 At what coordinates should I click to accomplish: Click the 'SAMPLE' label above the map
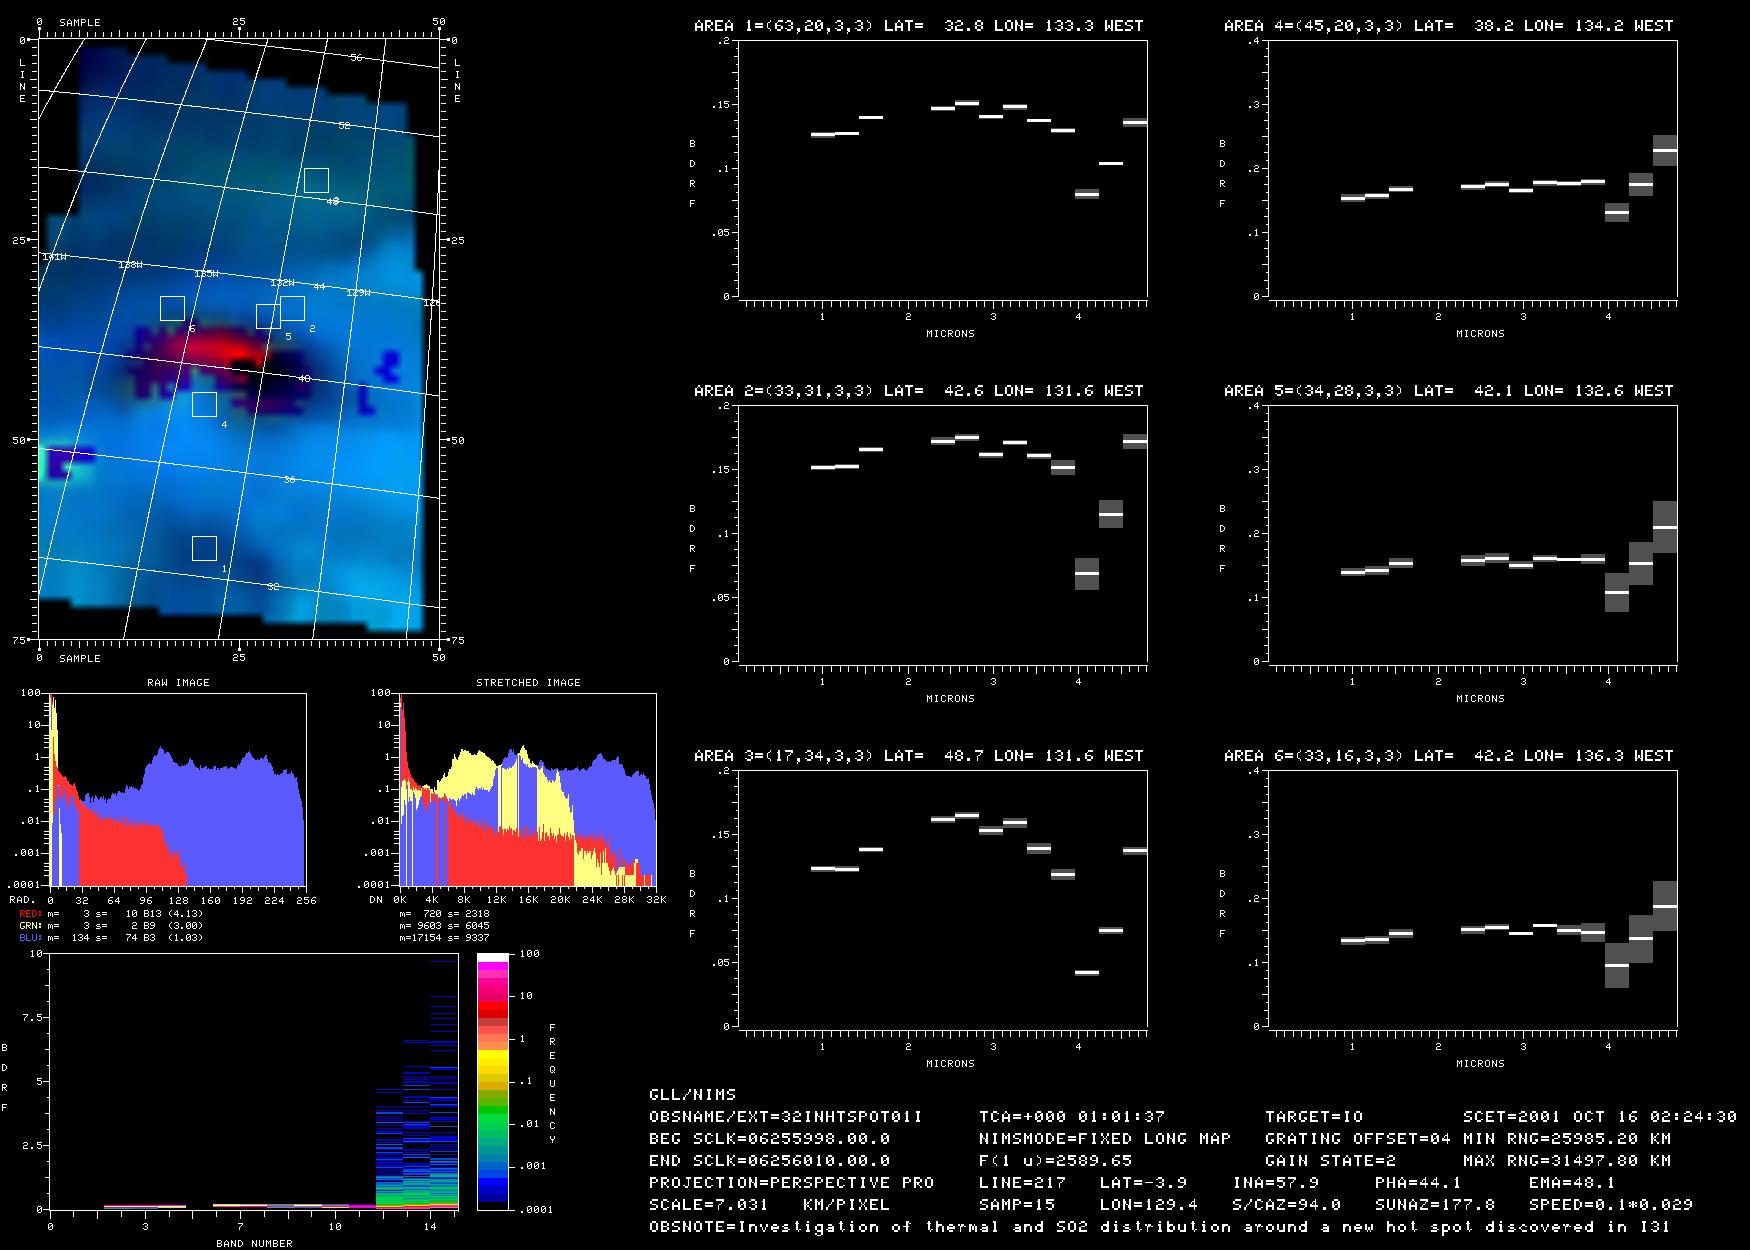(79, 22)
